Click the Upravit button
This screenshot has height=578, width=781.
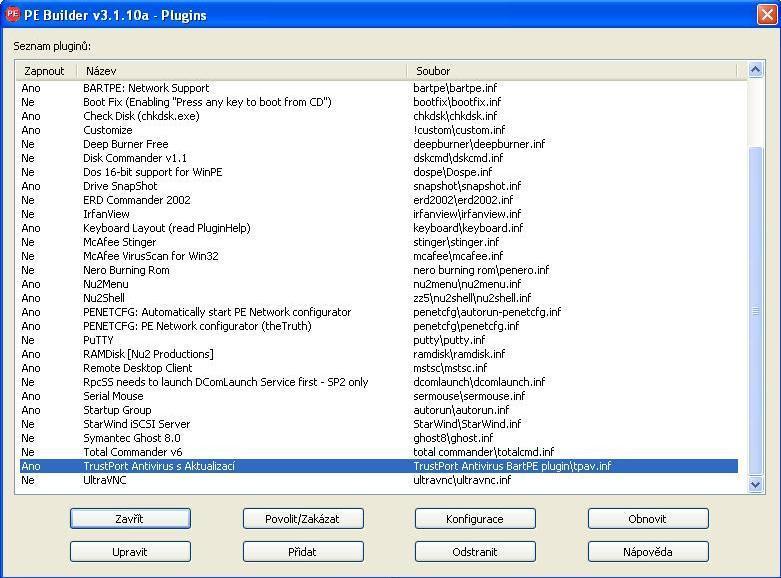click(130, 552)
